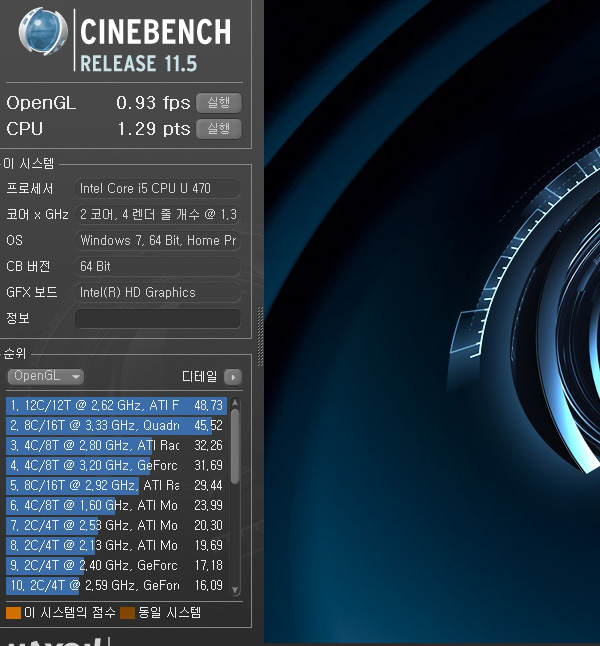The image size is (600, 646).
Task: Click the empty 정보 input field
Action: coord(157,318)
